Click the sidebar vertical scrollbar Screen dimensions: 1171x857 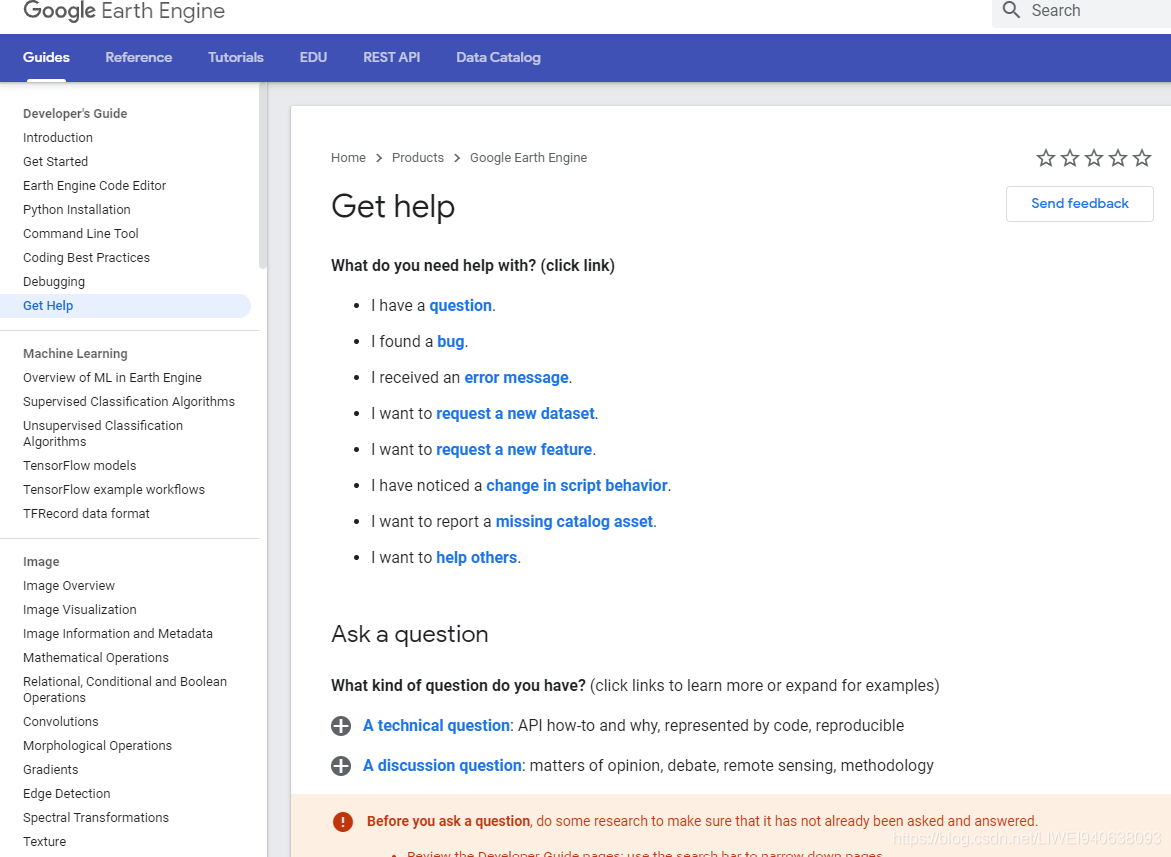click(x=263, y=176)
